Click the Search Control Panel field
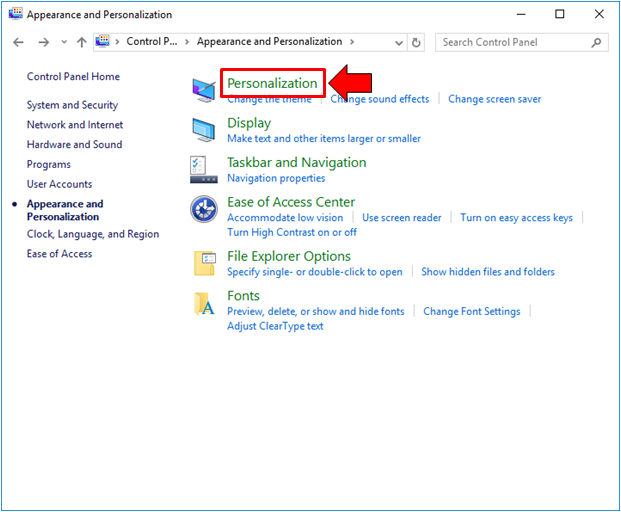Image resolution: width=621 pixels, height=512 pixels. pos(515,42)
